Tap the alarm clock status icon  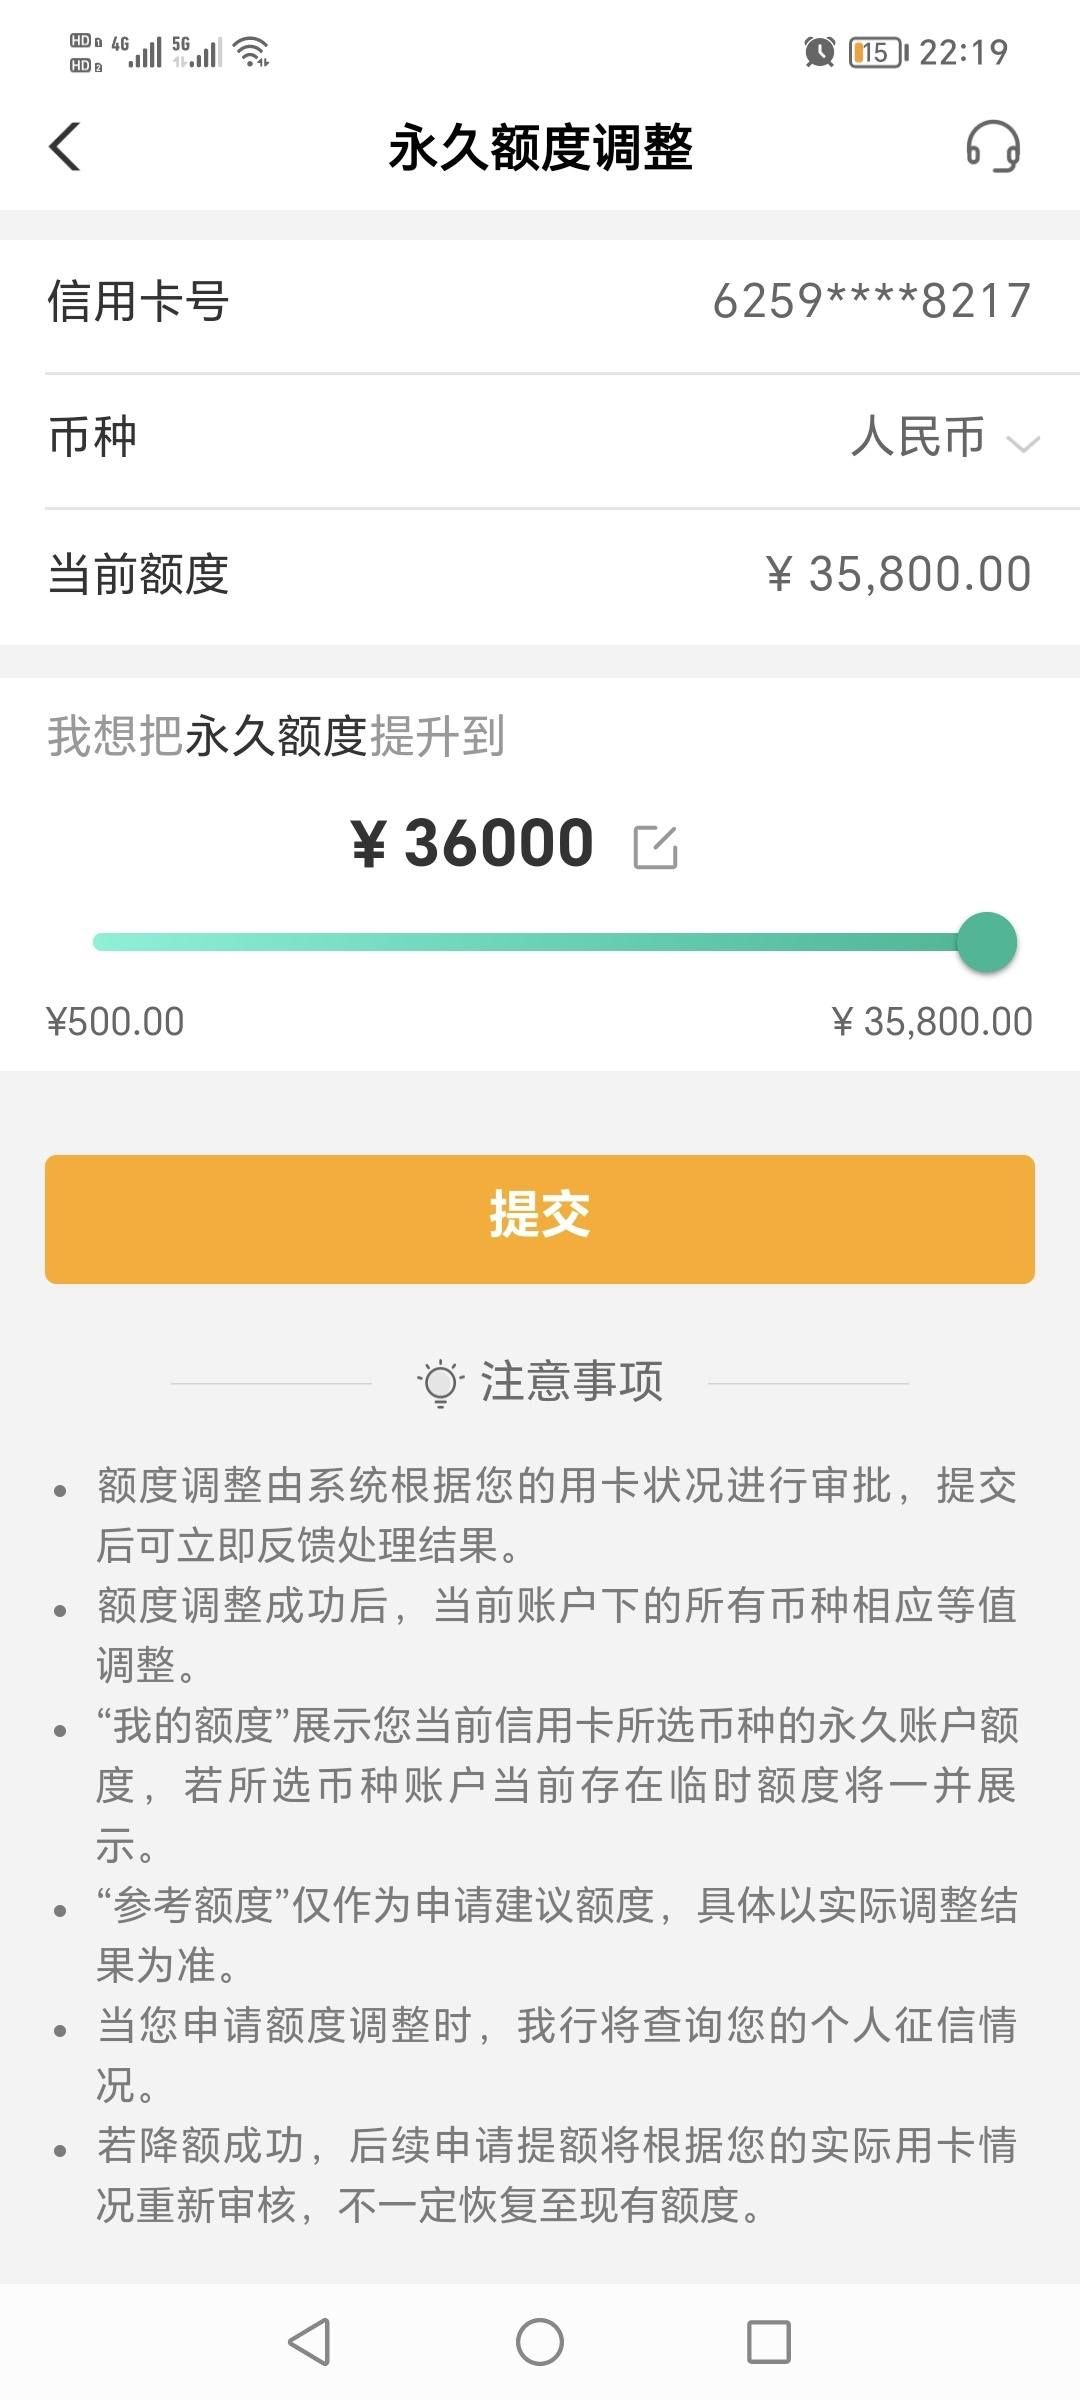[820, 52]
